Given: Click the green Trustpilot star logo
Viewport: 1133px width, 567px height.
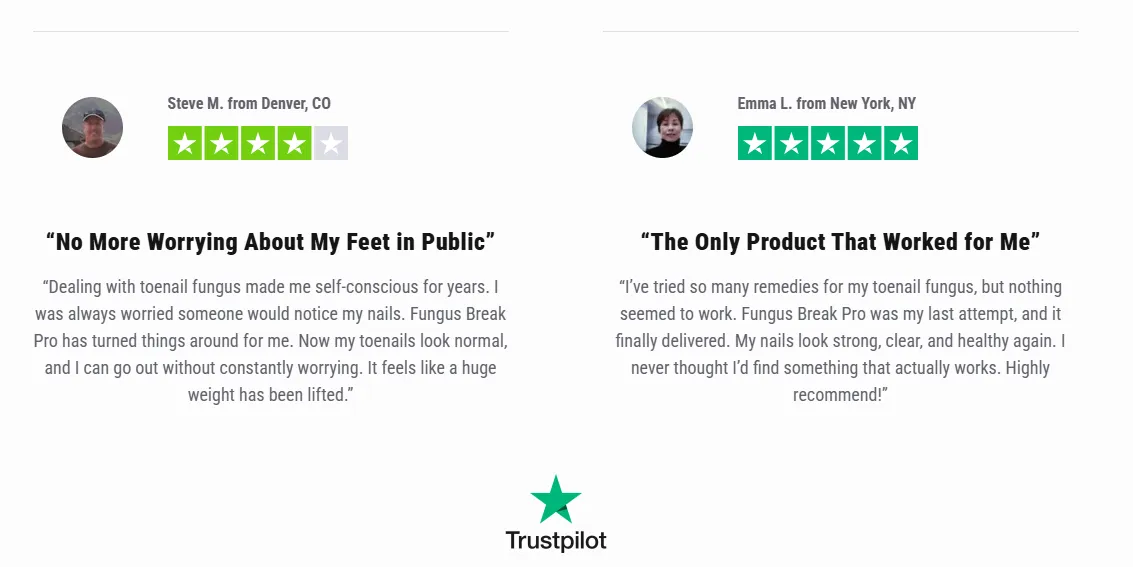Looking at the screenshot, I should tap(556, 499).
